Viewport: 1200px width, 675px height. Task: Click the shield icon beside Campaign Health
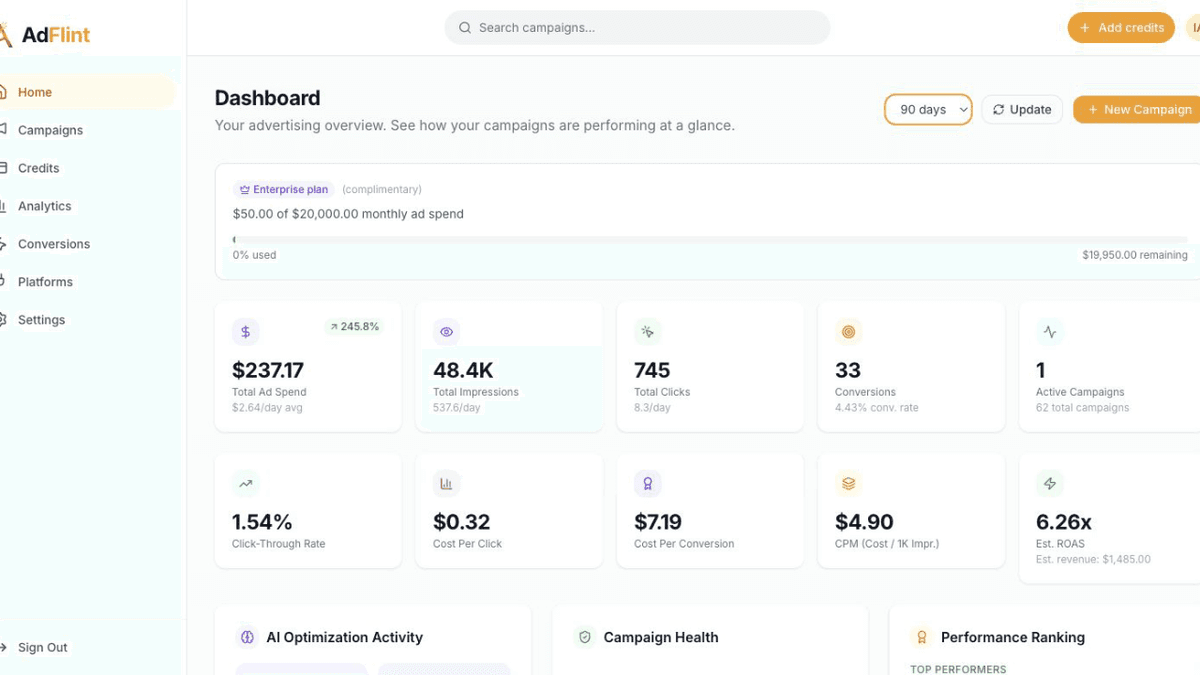click(x=585, y=637)
